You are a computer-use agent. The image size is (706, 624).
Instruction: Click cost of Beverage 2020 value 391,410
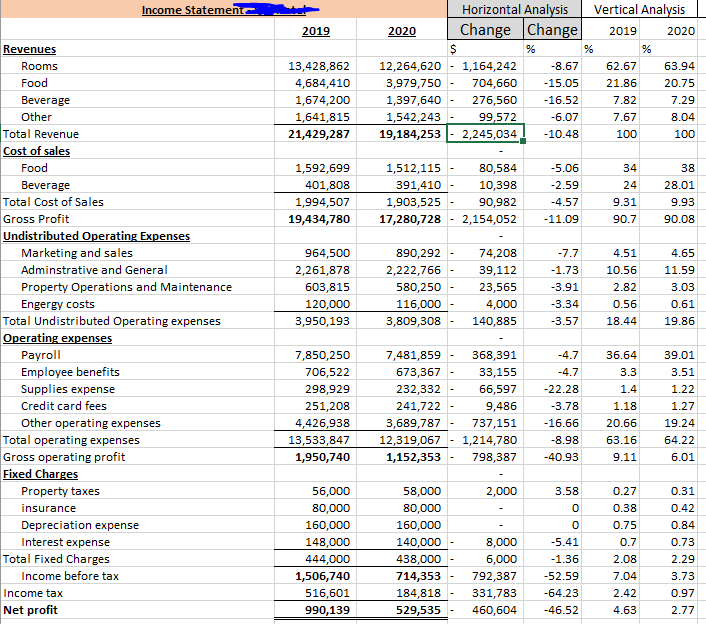tap(419, 185)
